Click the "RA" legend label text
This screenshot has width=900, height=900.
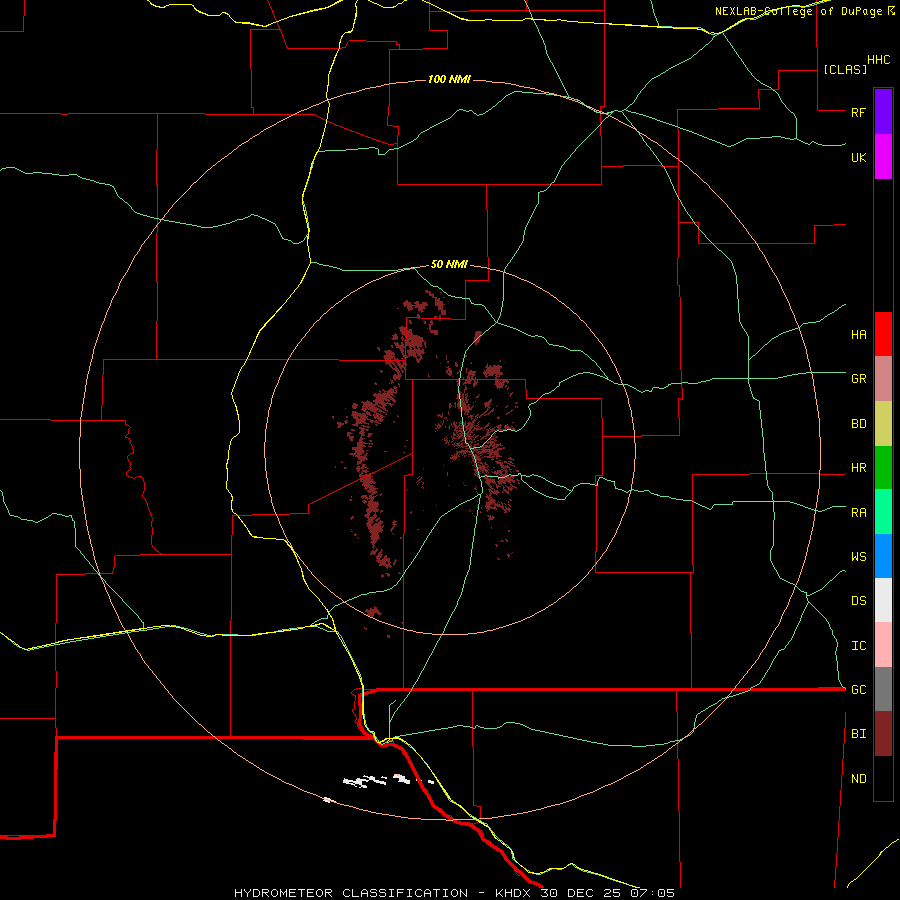pyautogui.click(x=858, y=512)
